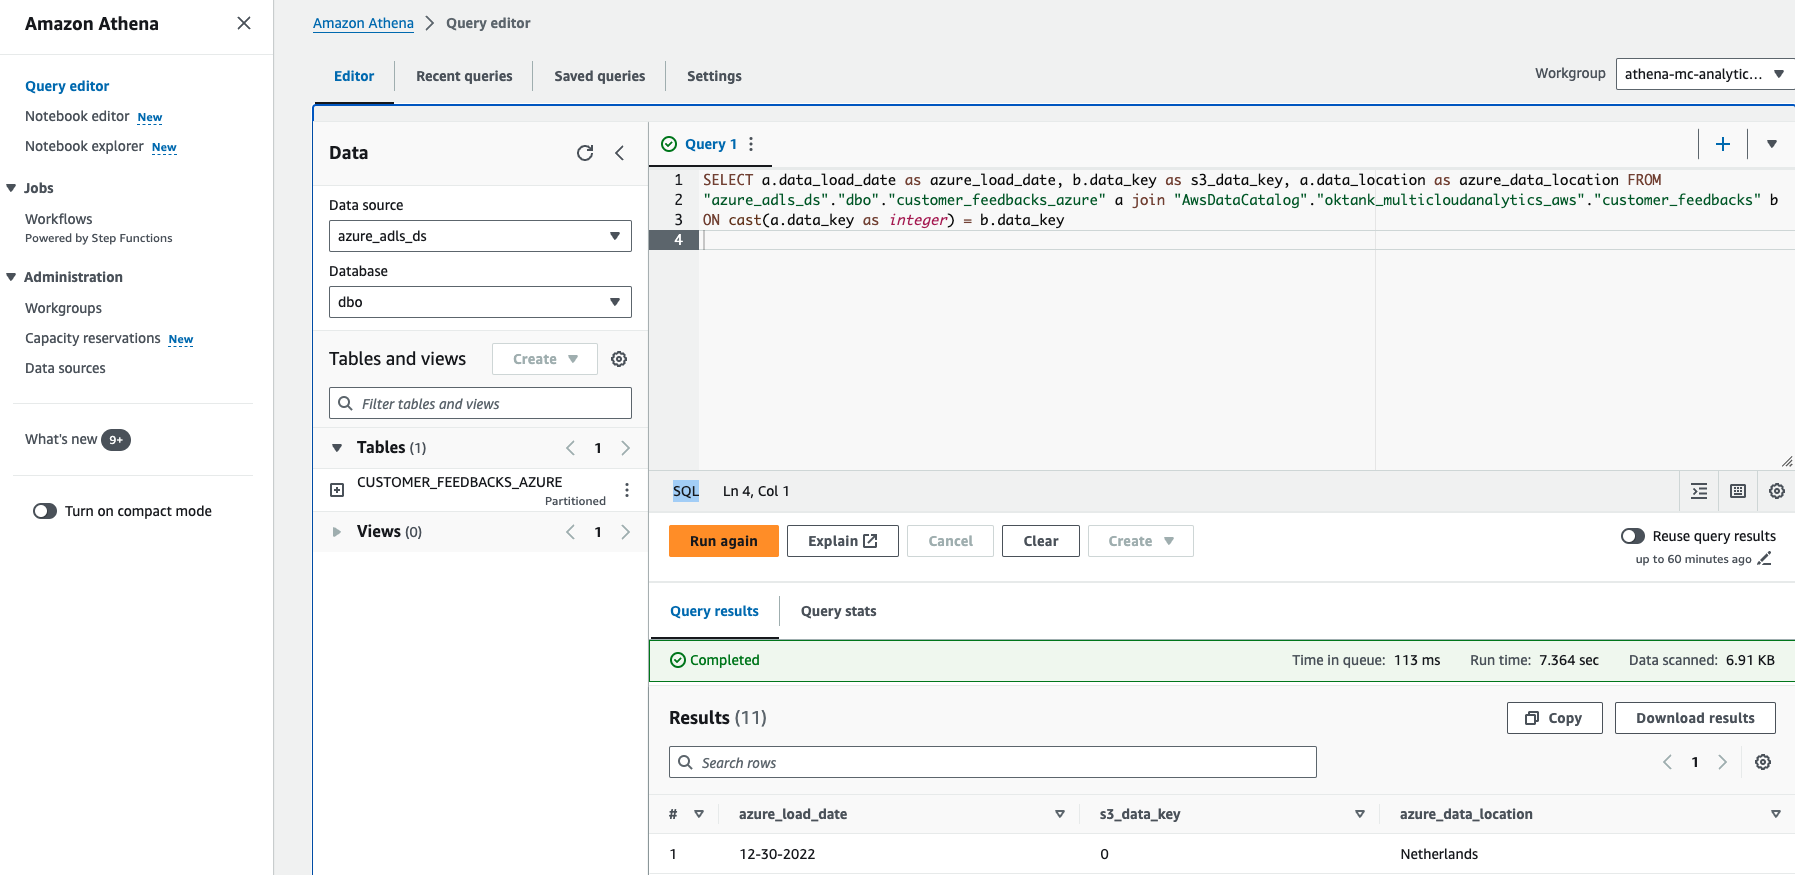Collapse the Data panel with the arrow

(620, 153)
